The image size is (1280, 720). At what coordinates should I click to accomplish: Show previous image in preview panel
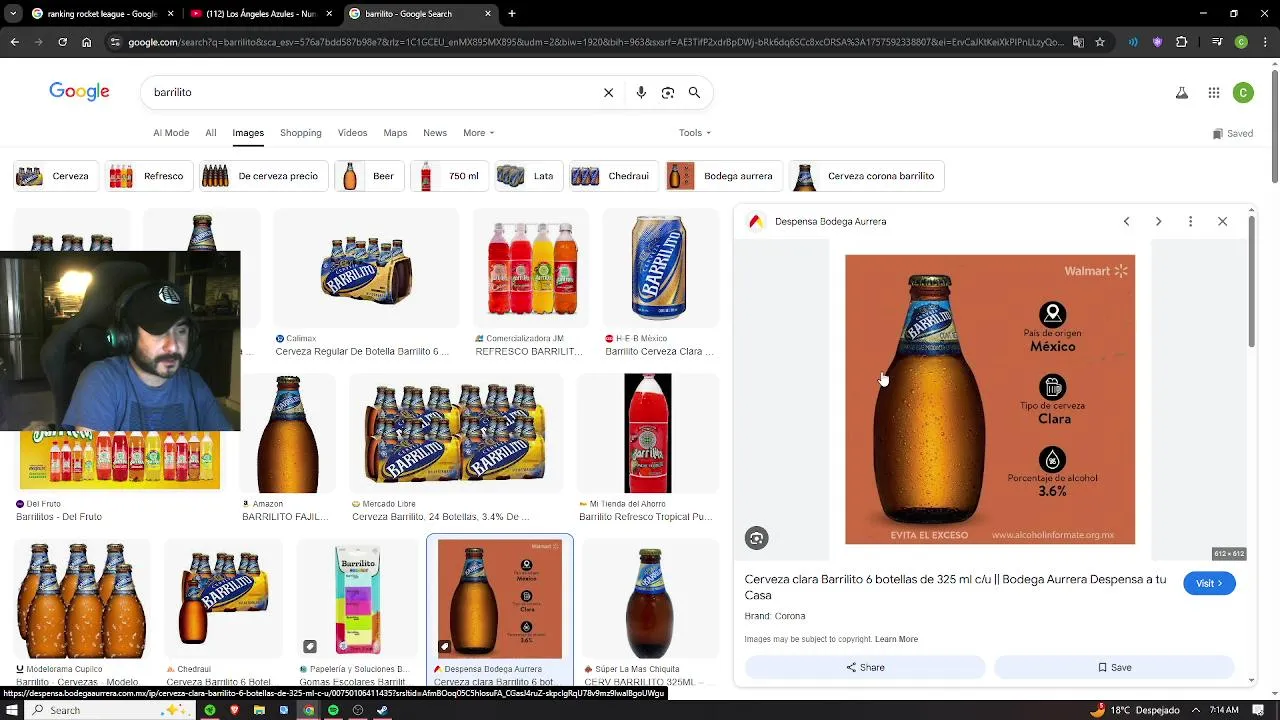click(x=1126, y=221)
